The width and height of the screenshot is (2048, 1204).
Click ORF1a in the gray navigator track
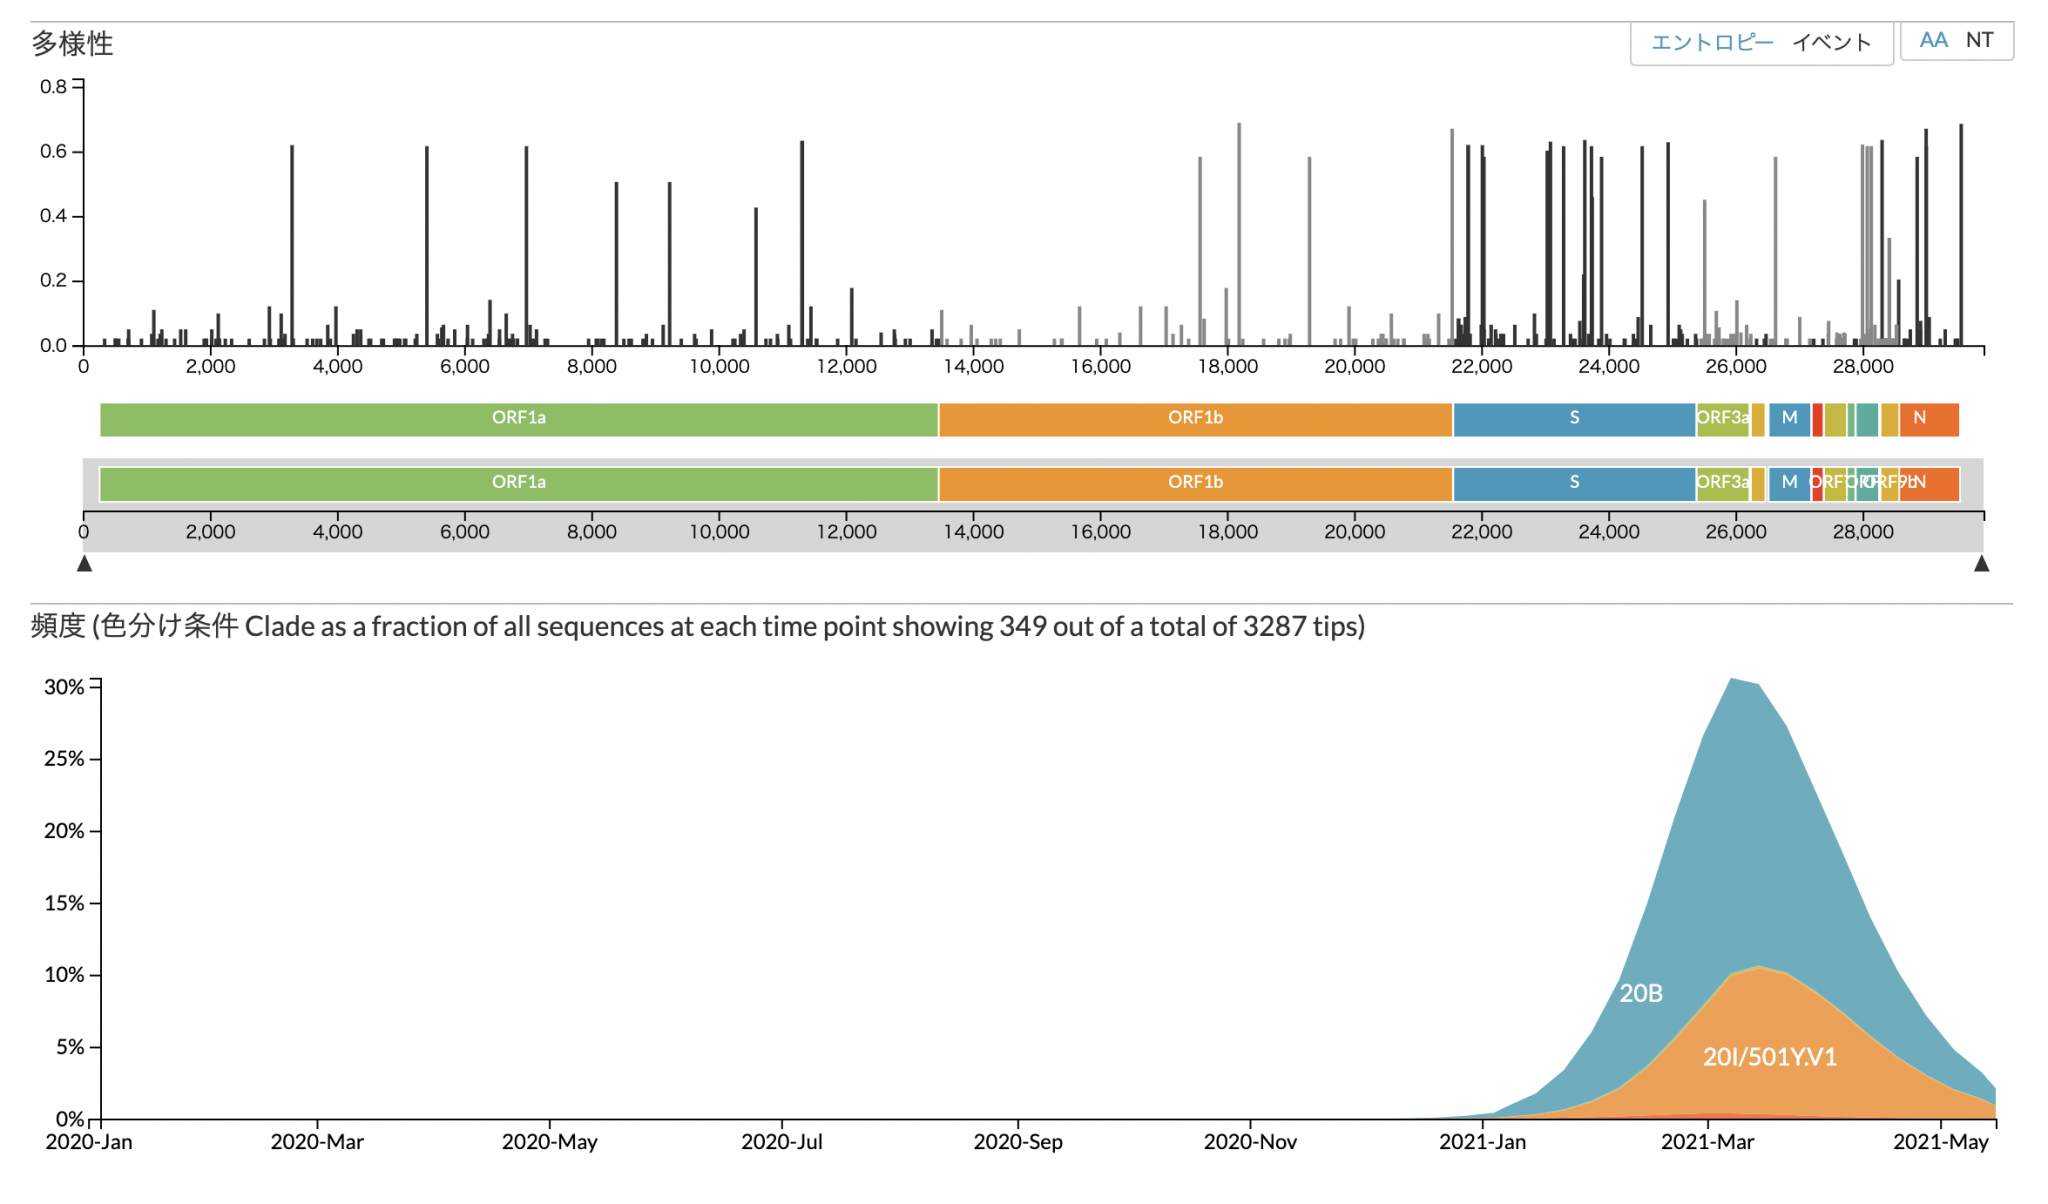[x=518, y=483]
